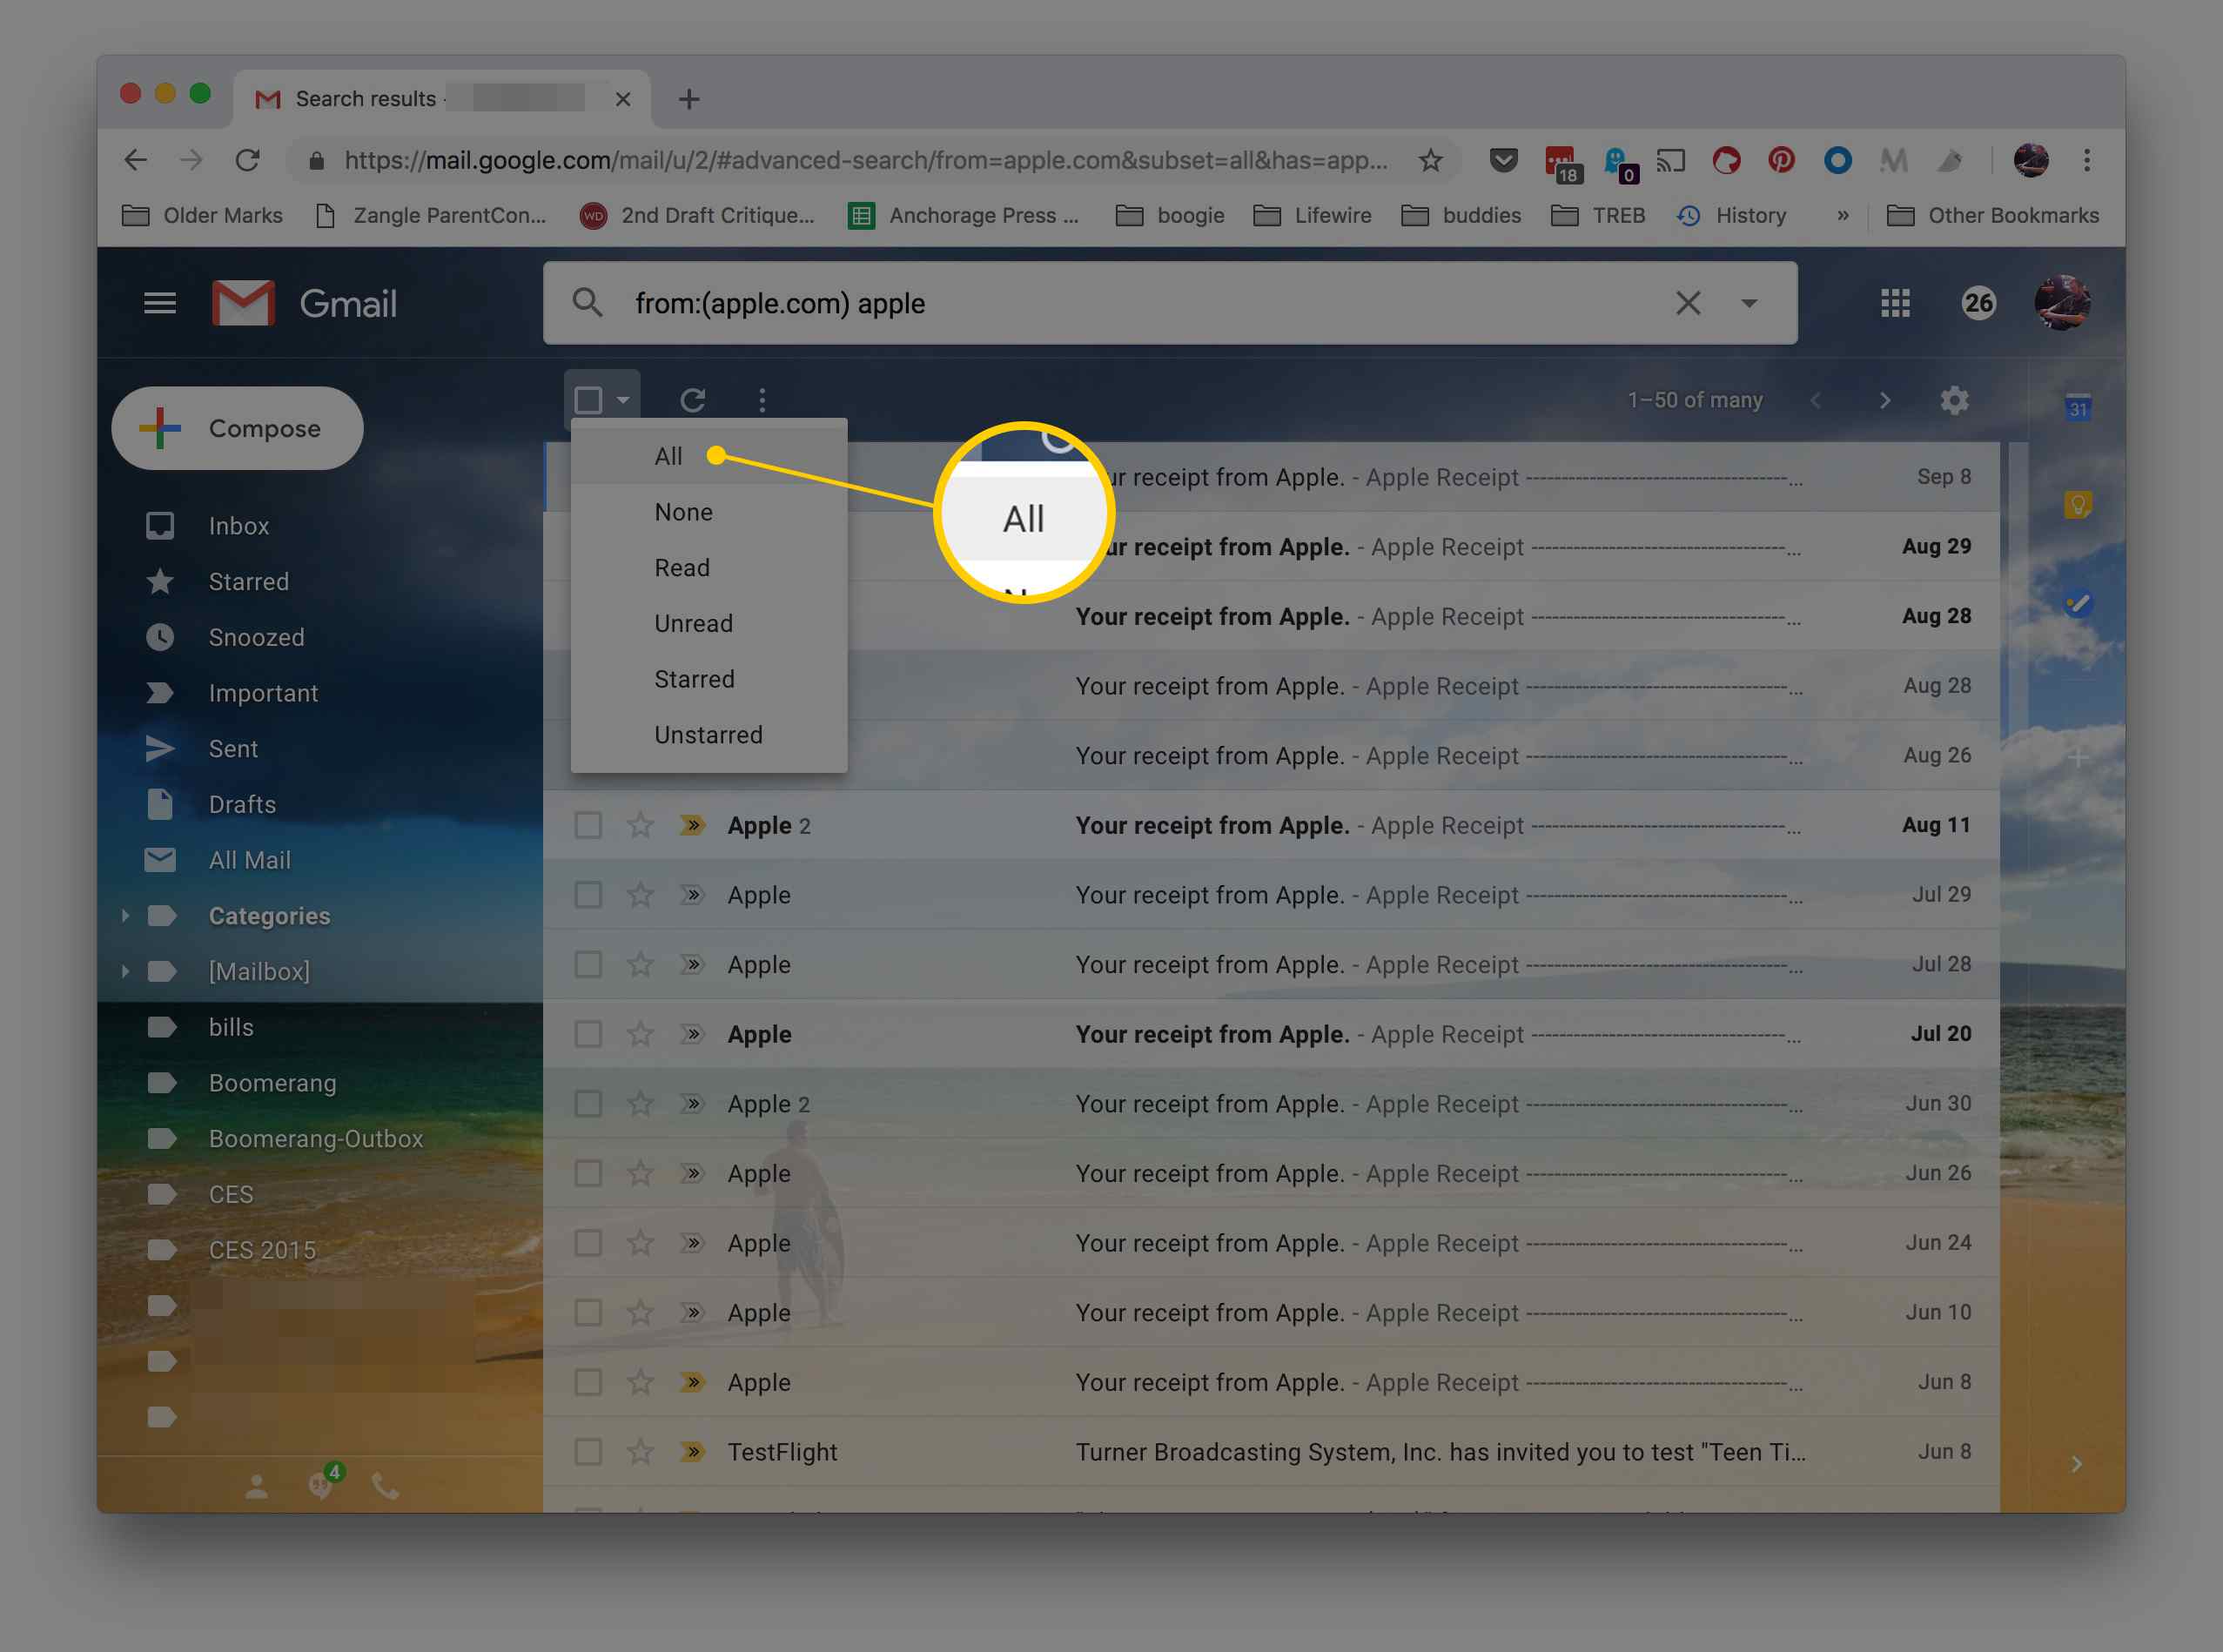Open the Tasks side panel icon

[x=2078, y=604]
